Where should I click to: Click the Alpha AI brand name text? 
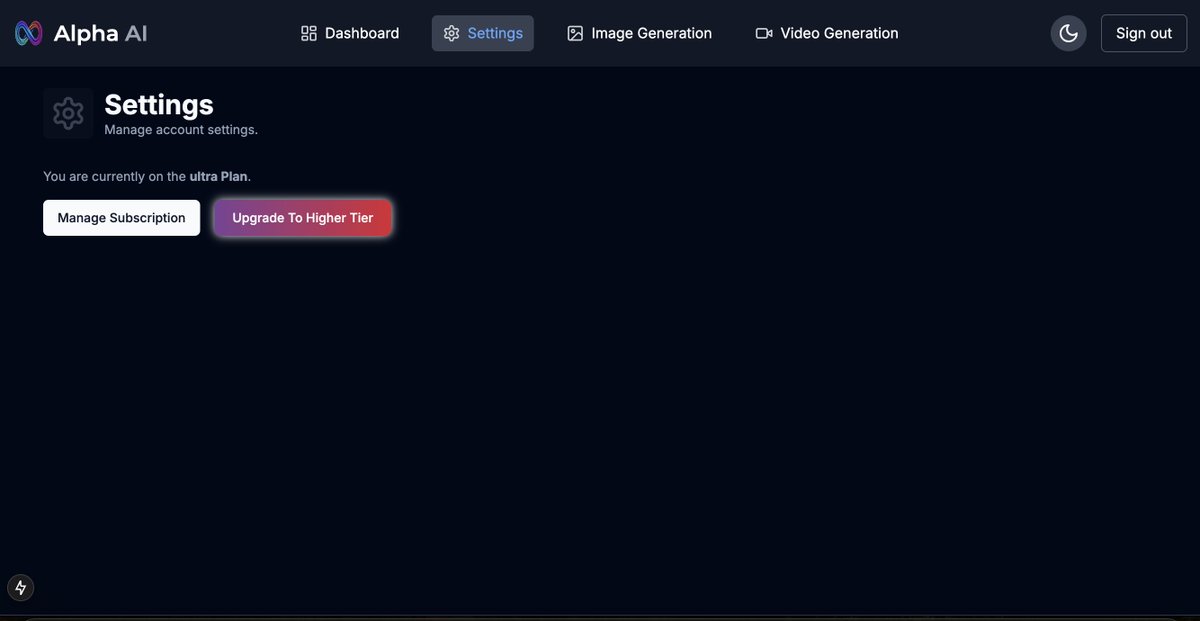tap(100, 33)
